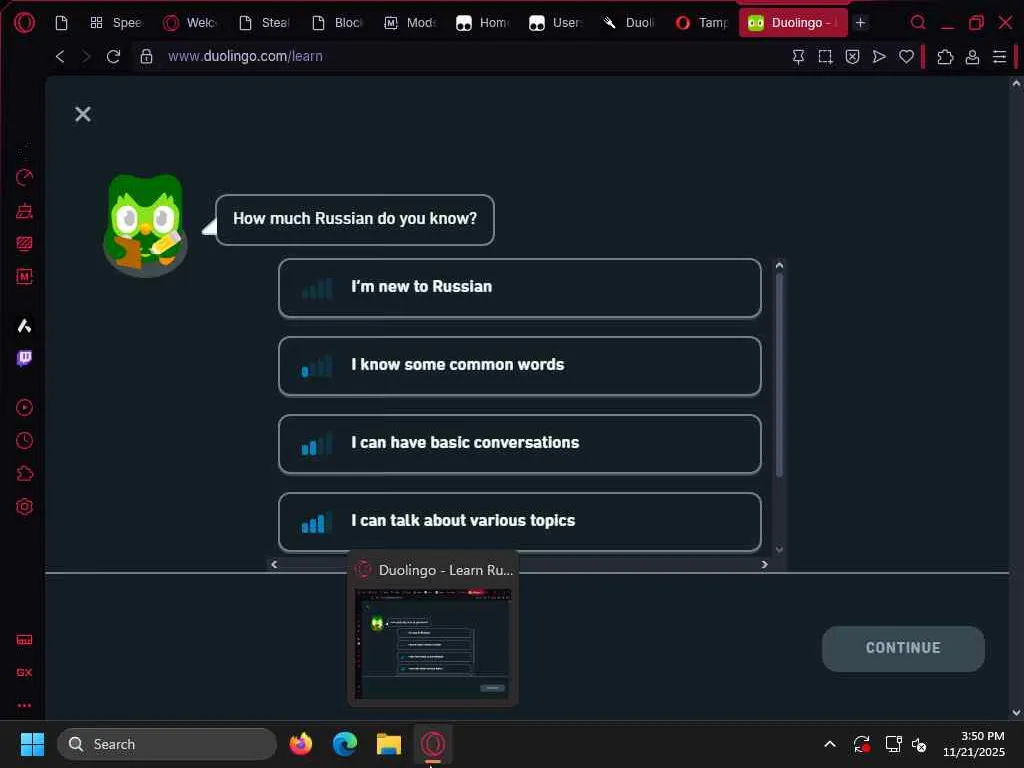Open Player sidebar icon
This screenshot has width=1024, height=768.
coord(24,408)
